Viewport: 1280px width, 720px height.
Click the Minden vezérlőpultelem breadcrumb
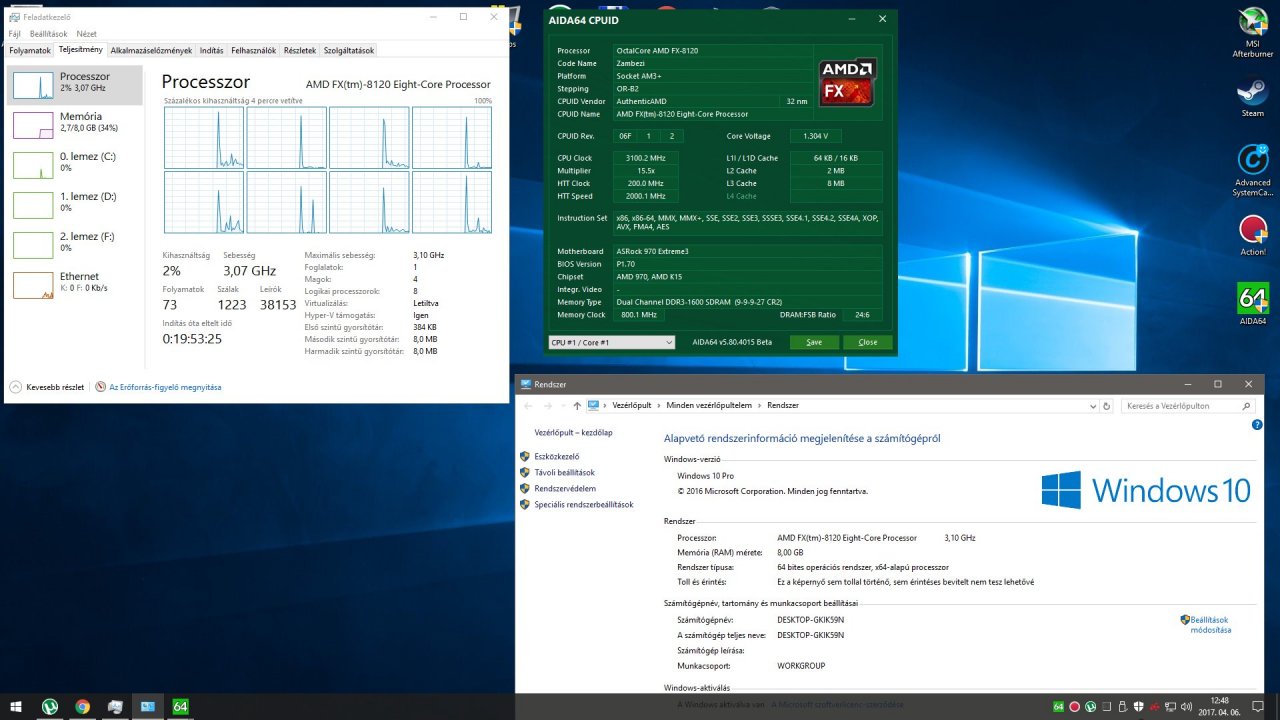click(x=711, y=406)
